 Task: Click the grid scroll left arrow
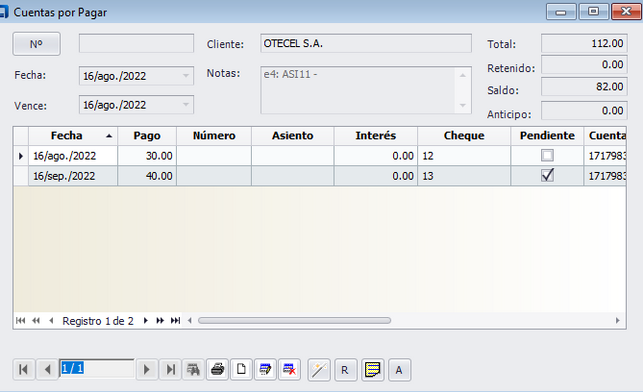[189, 321]
